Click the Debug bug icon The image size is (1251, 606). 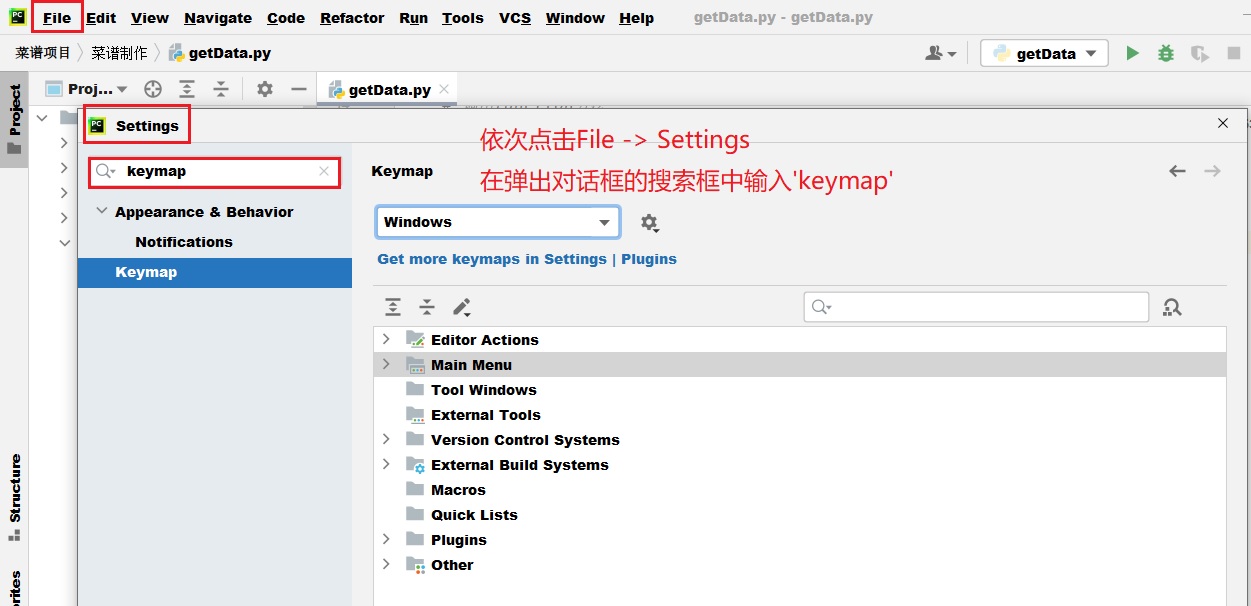(x=1166, y=54)
